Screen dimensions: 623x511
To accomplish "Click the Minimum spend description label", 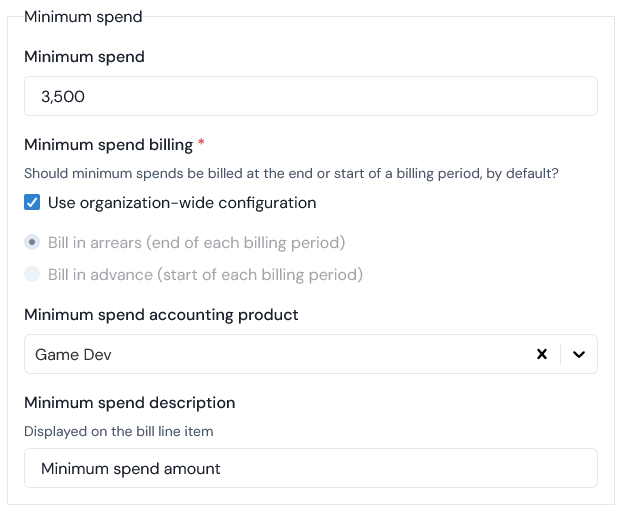I will pyautogui.click(x=130, y=403).
